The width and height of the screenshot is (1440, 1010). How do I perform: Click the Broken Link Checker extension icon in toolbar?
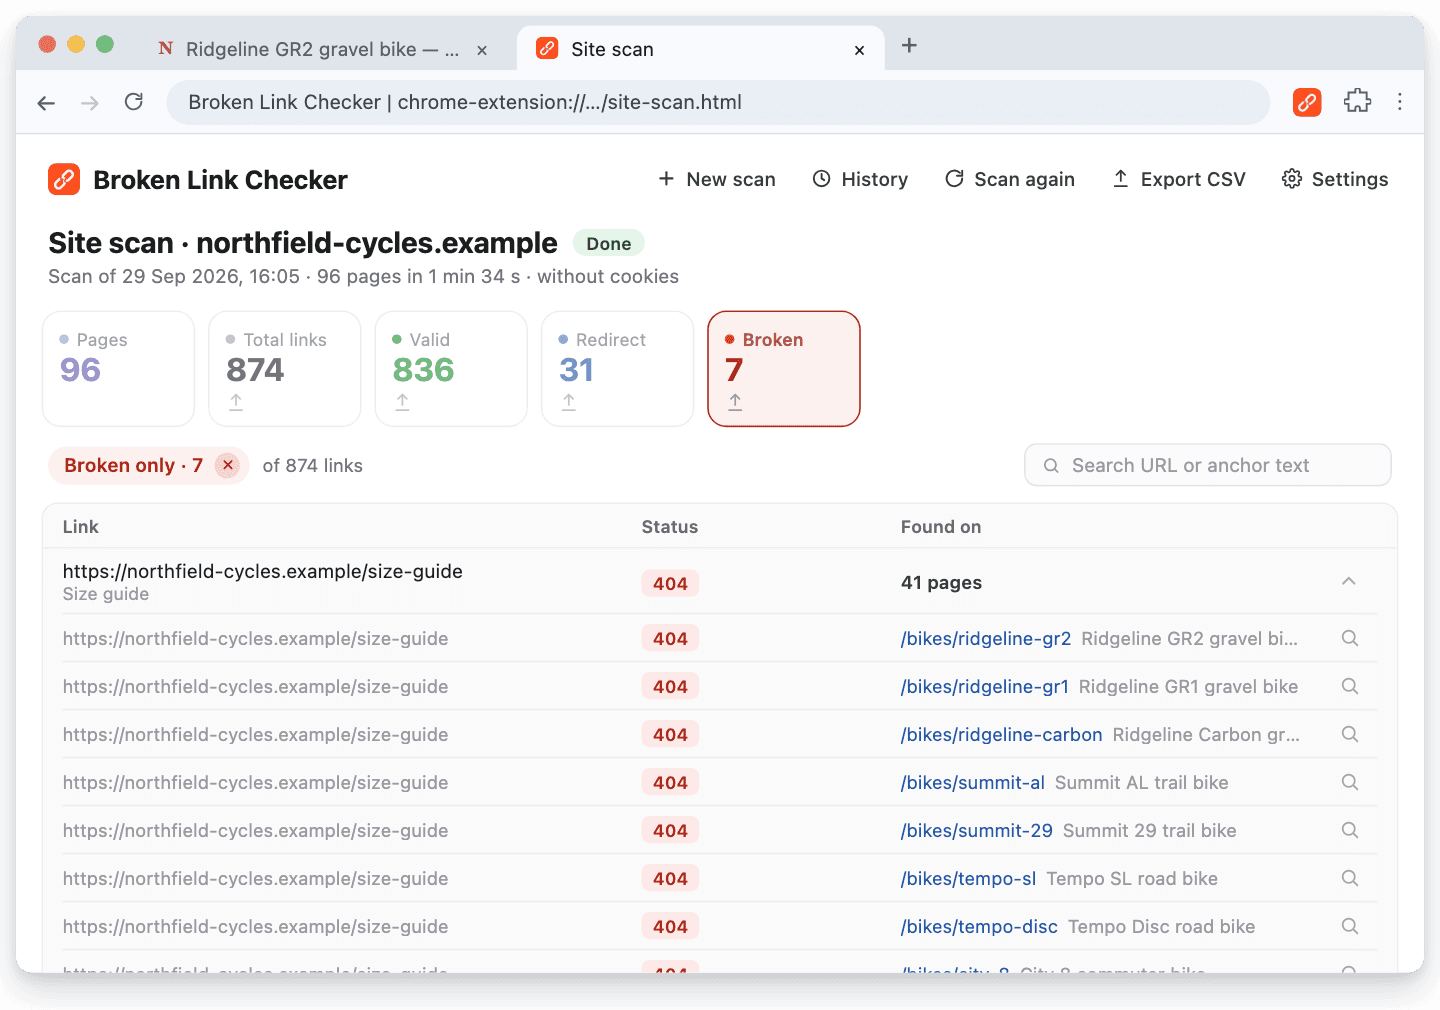(1307, 102)
